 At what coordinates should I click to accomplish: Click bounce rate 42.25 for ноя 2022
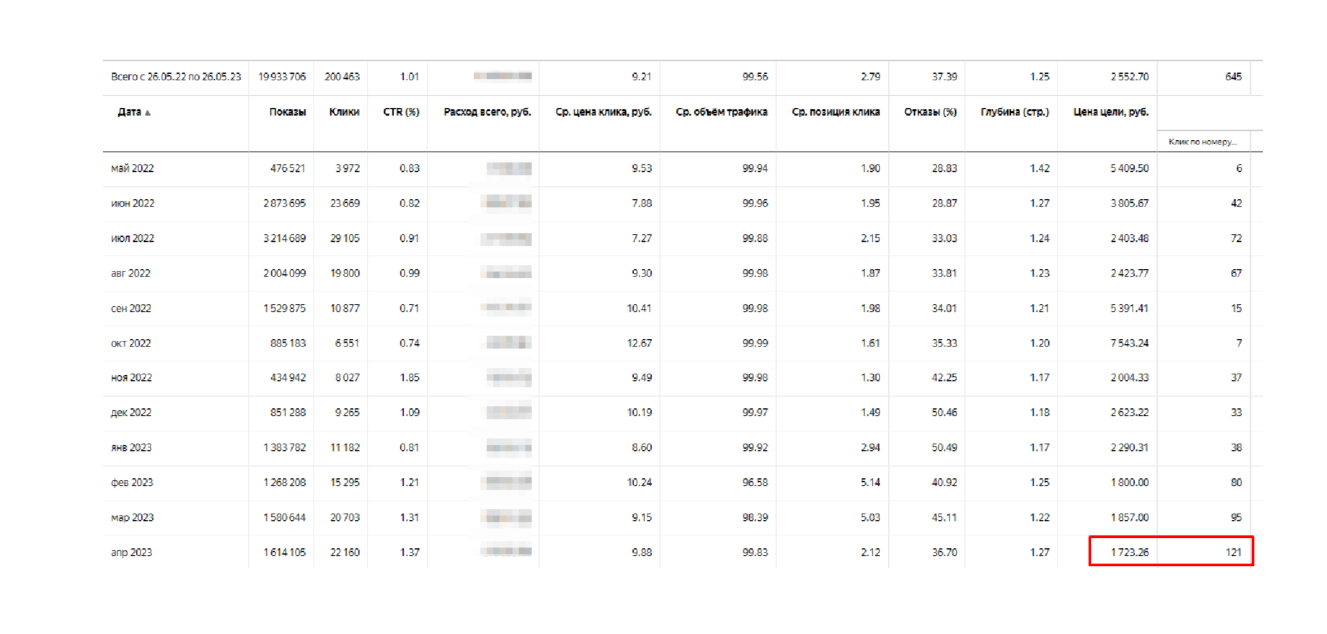[x=945, y=378]
